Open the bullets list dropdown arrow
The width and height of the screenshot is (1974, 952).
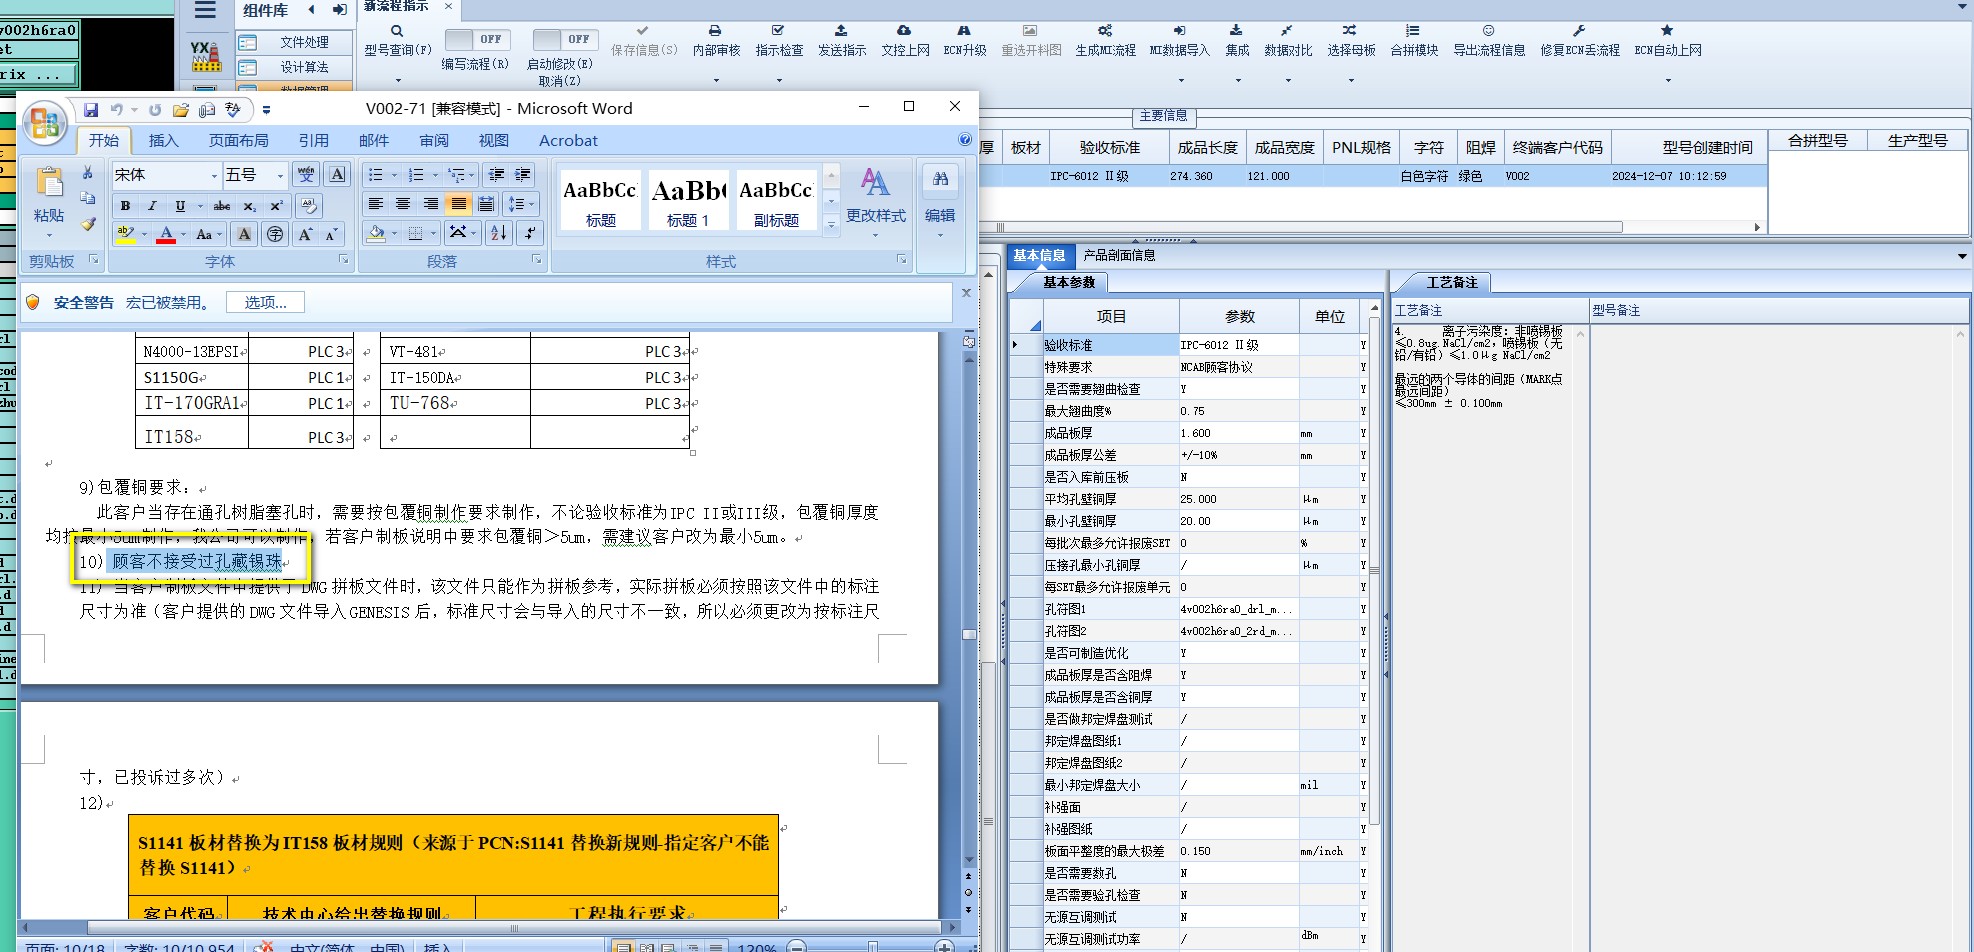click(394, 175)
